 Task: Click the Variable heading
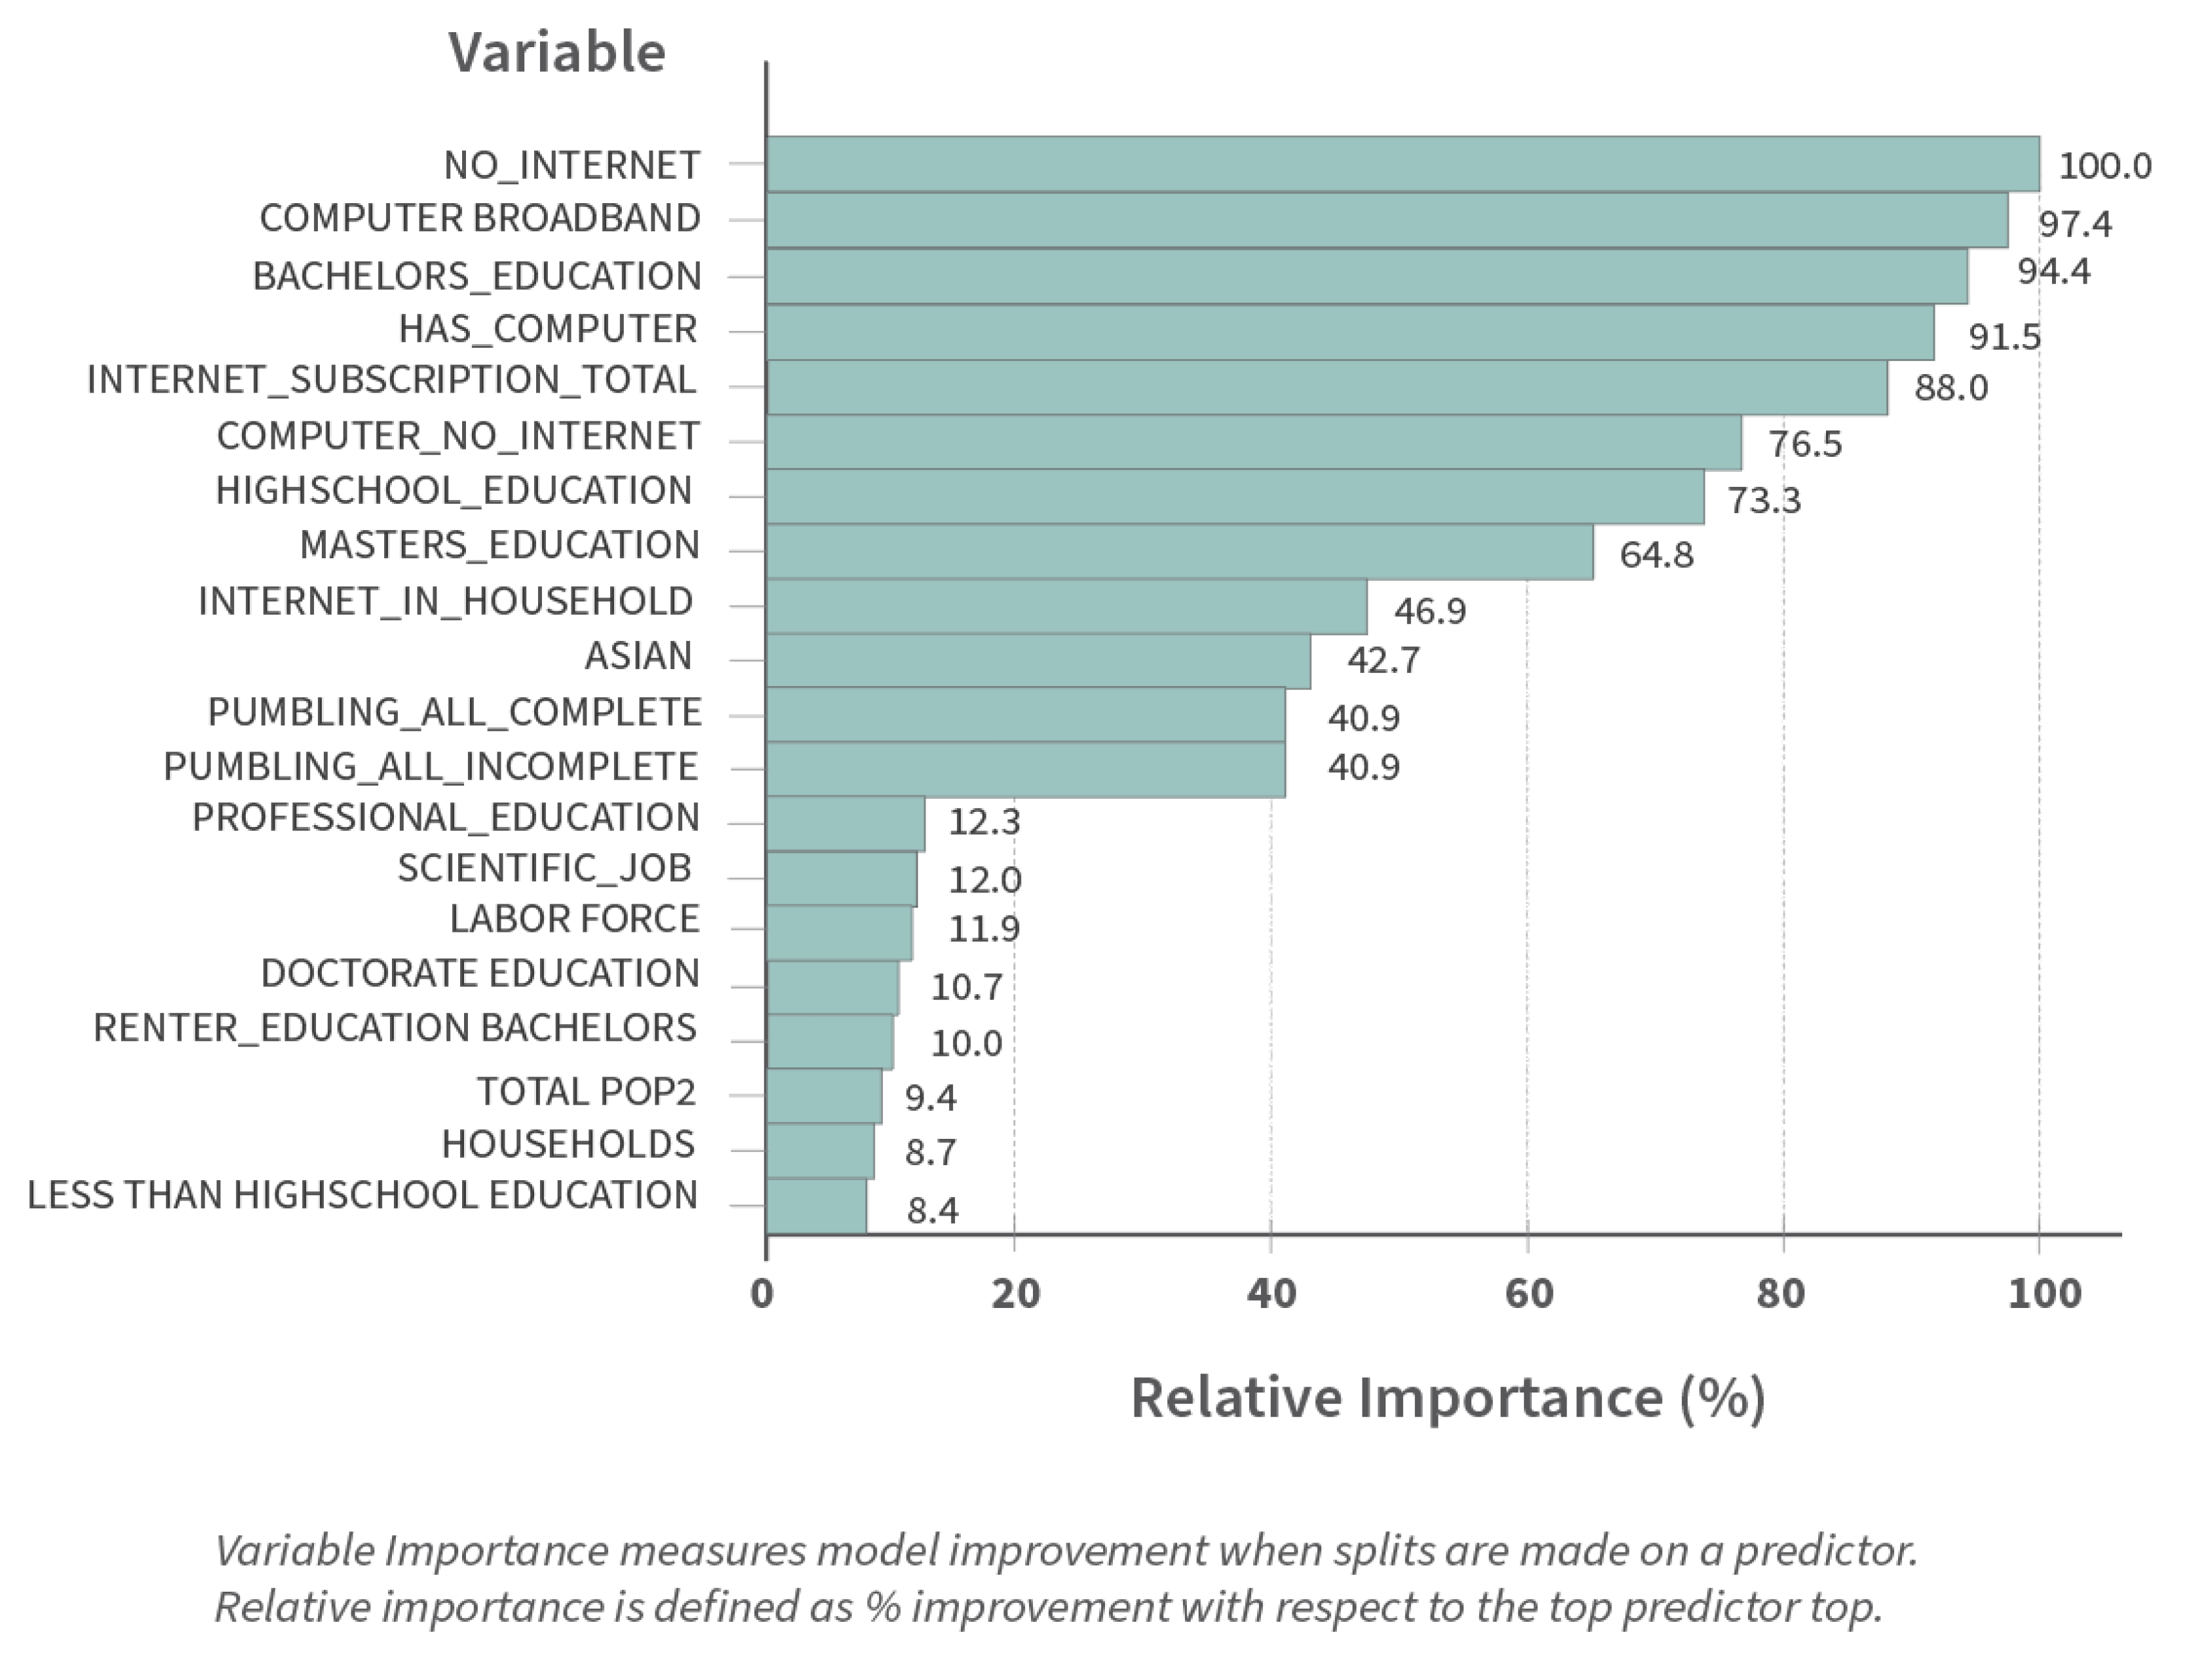(556, 52)
